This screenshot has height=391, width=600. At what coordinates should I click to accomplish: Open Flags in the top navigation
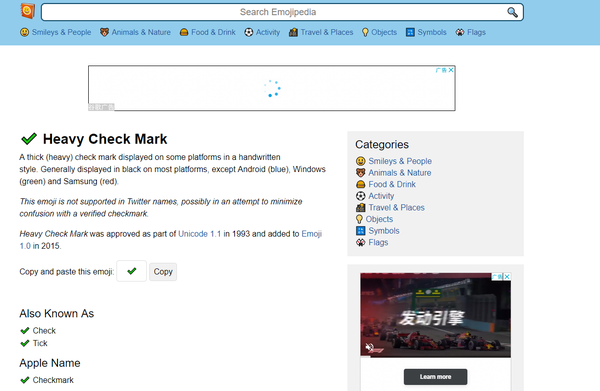click(471, 32)
